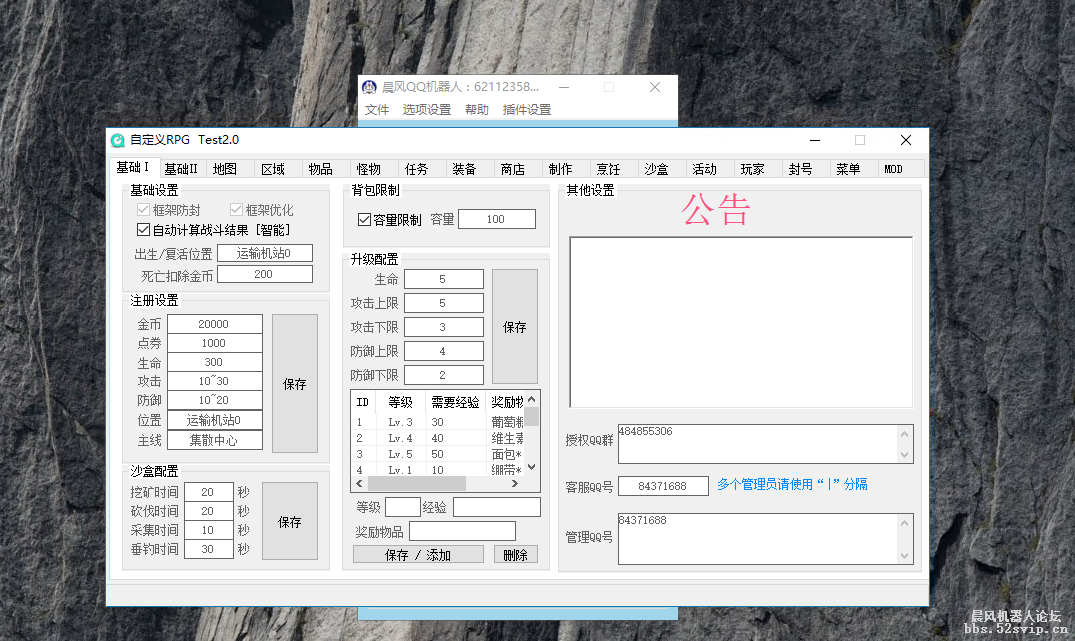
Task: Click the 容量 value input field
Action: point(497,218)
